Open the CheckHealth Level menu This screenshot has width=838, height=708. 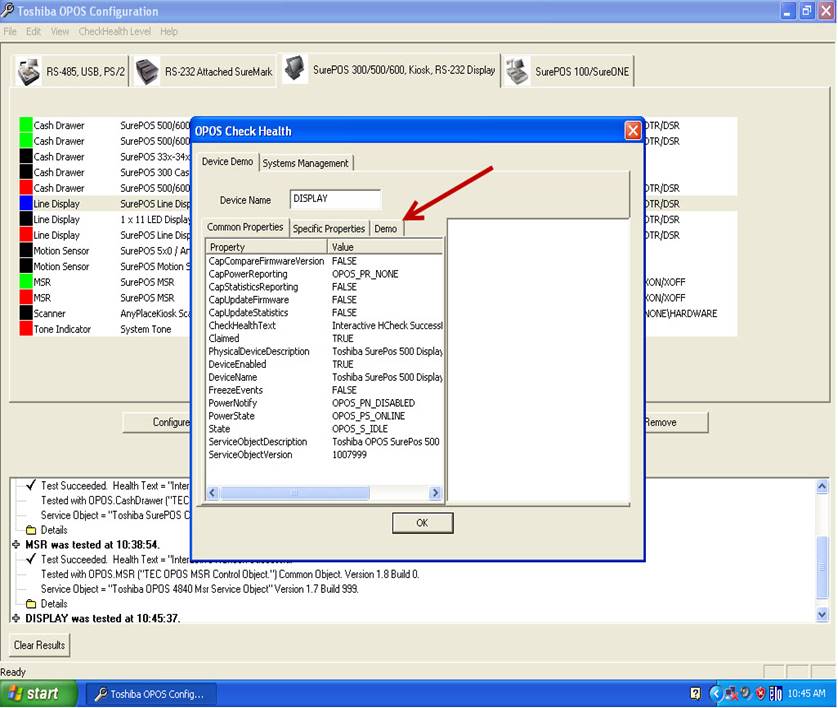coord(115,31)
